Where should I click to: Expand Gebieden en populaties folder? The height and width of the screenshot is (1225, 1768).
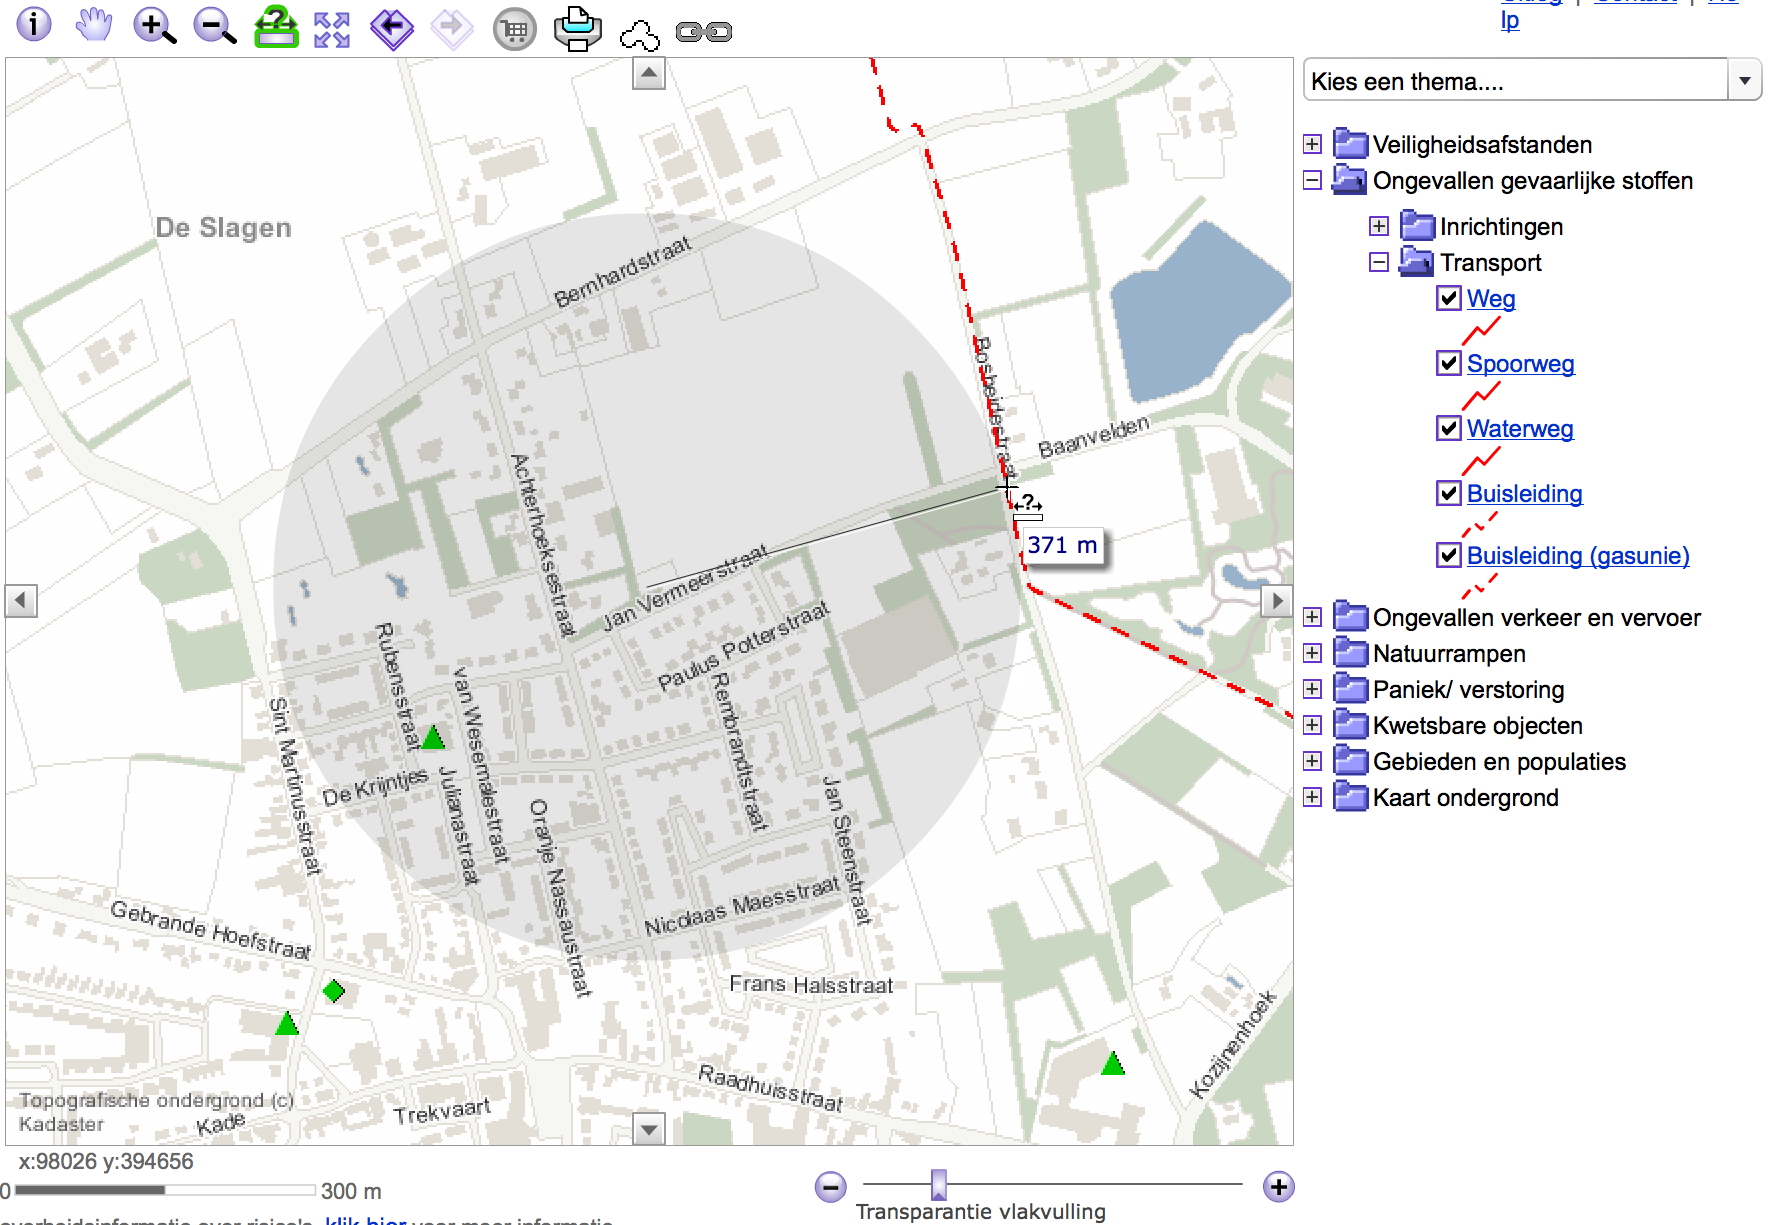coord(1312,761)
